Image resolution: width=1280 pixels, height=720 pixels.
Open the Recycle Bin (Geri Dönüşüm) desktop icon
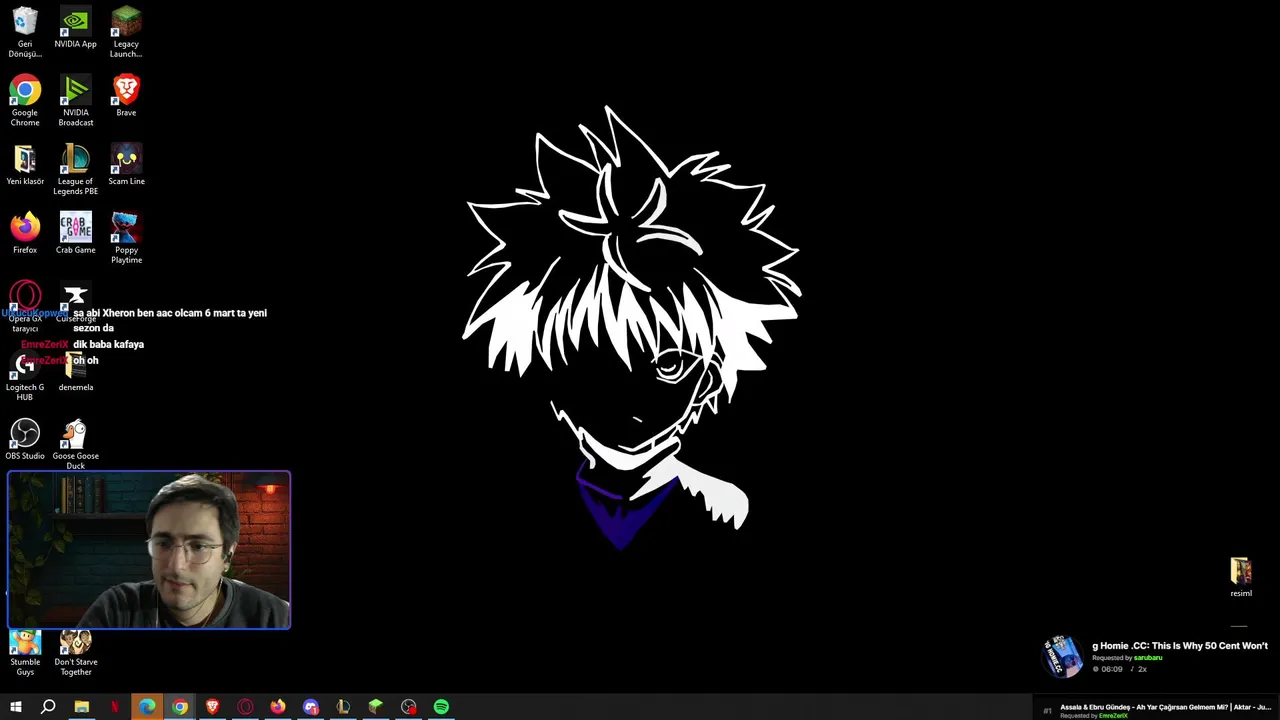(25, 32)
